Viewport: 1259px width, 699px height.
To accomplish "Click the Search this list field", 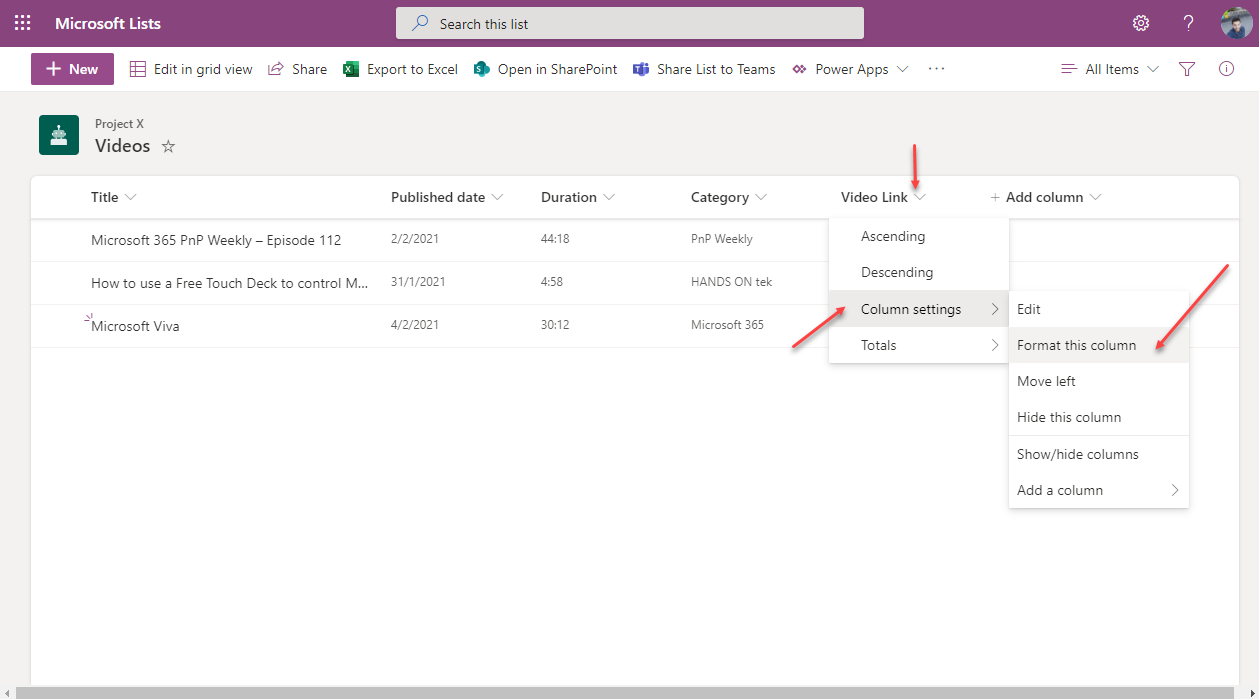I will [x=630, y=23].
